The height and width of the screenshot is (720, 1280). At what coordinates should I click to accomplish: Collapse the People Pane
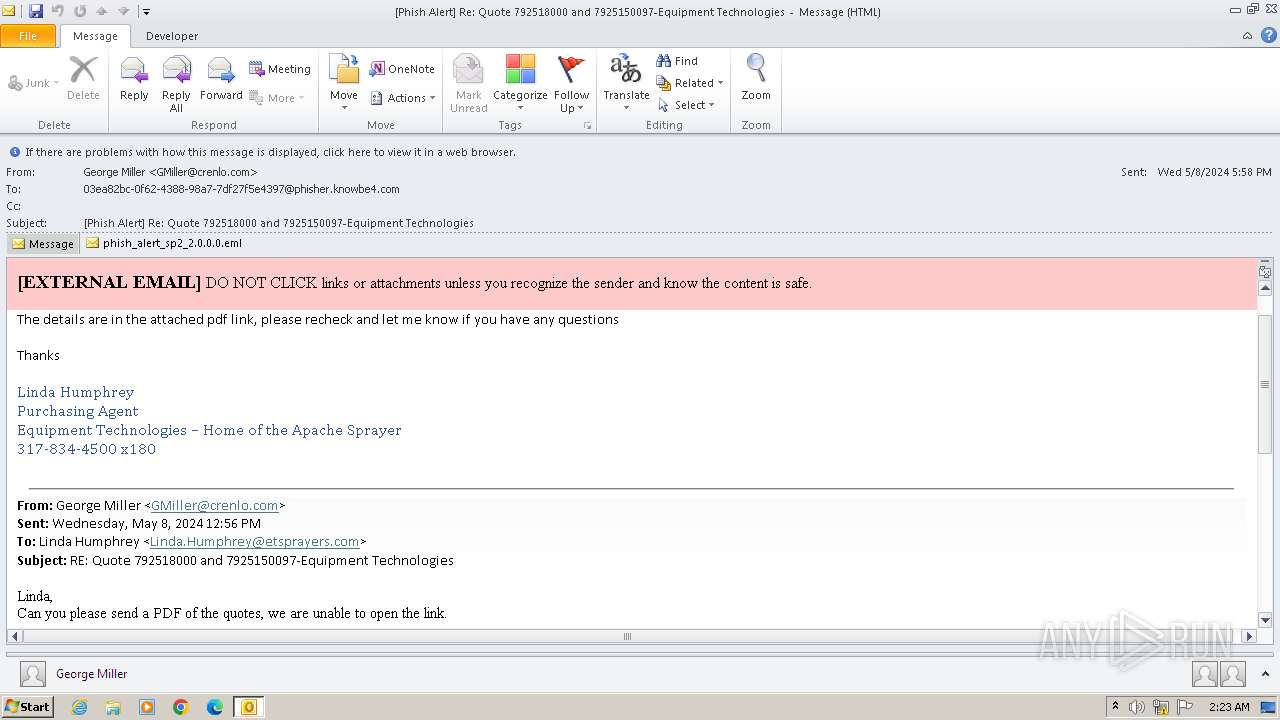[1265, 674]
